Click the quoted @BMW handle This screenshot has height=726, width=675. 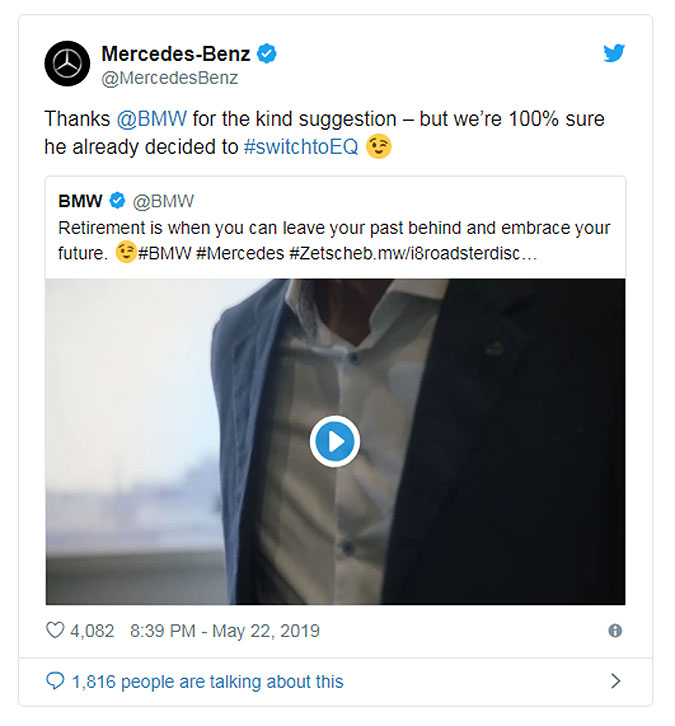tap(163, 201)
